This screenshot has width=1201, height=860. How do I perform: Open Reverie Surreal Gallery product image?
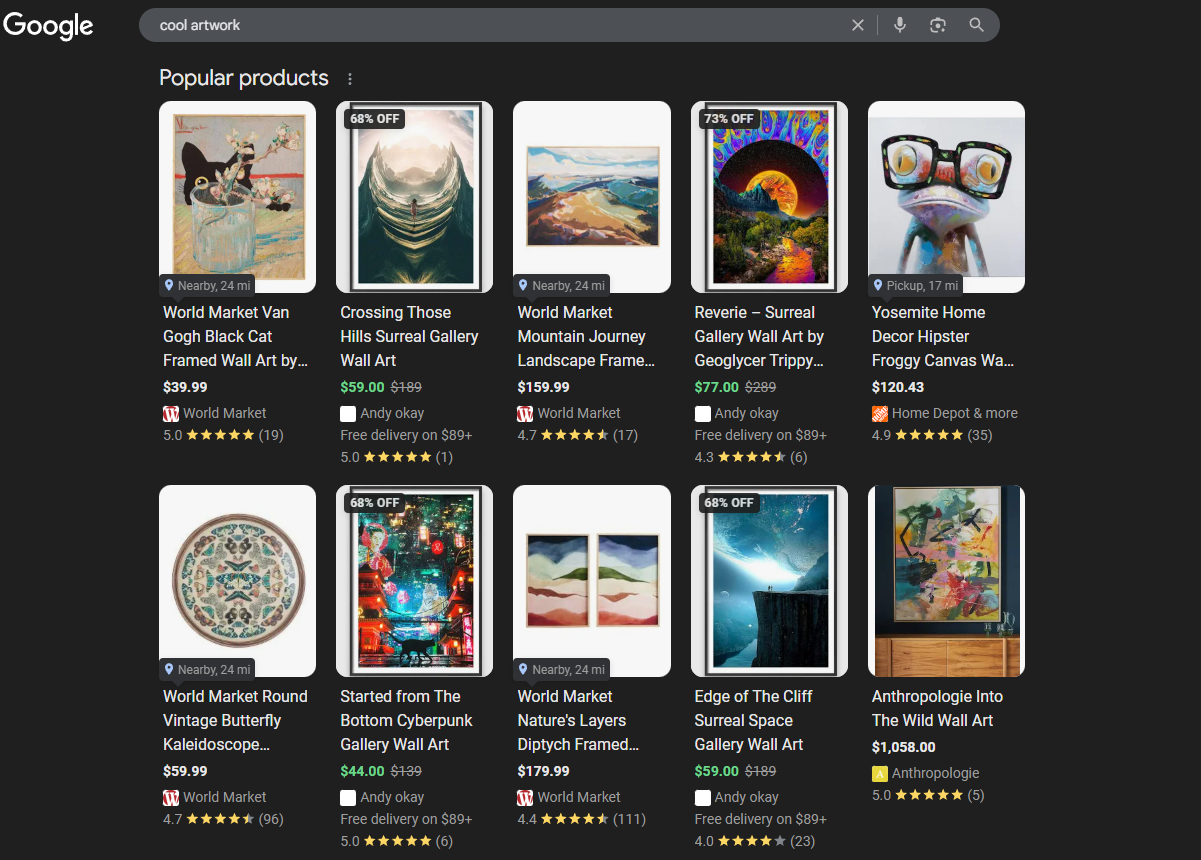pos(769,197)
